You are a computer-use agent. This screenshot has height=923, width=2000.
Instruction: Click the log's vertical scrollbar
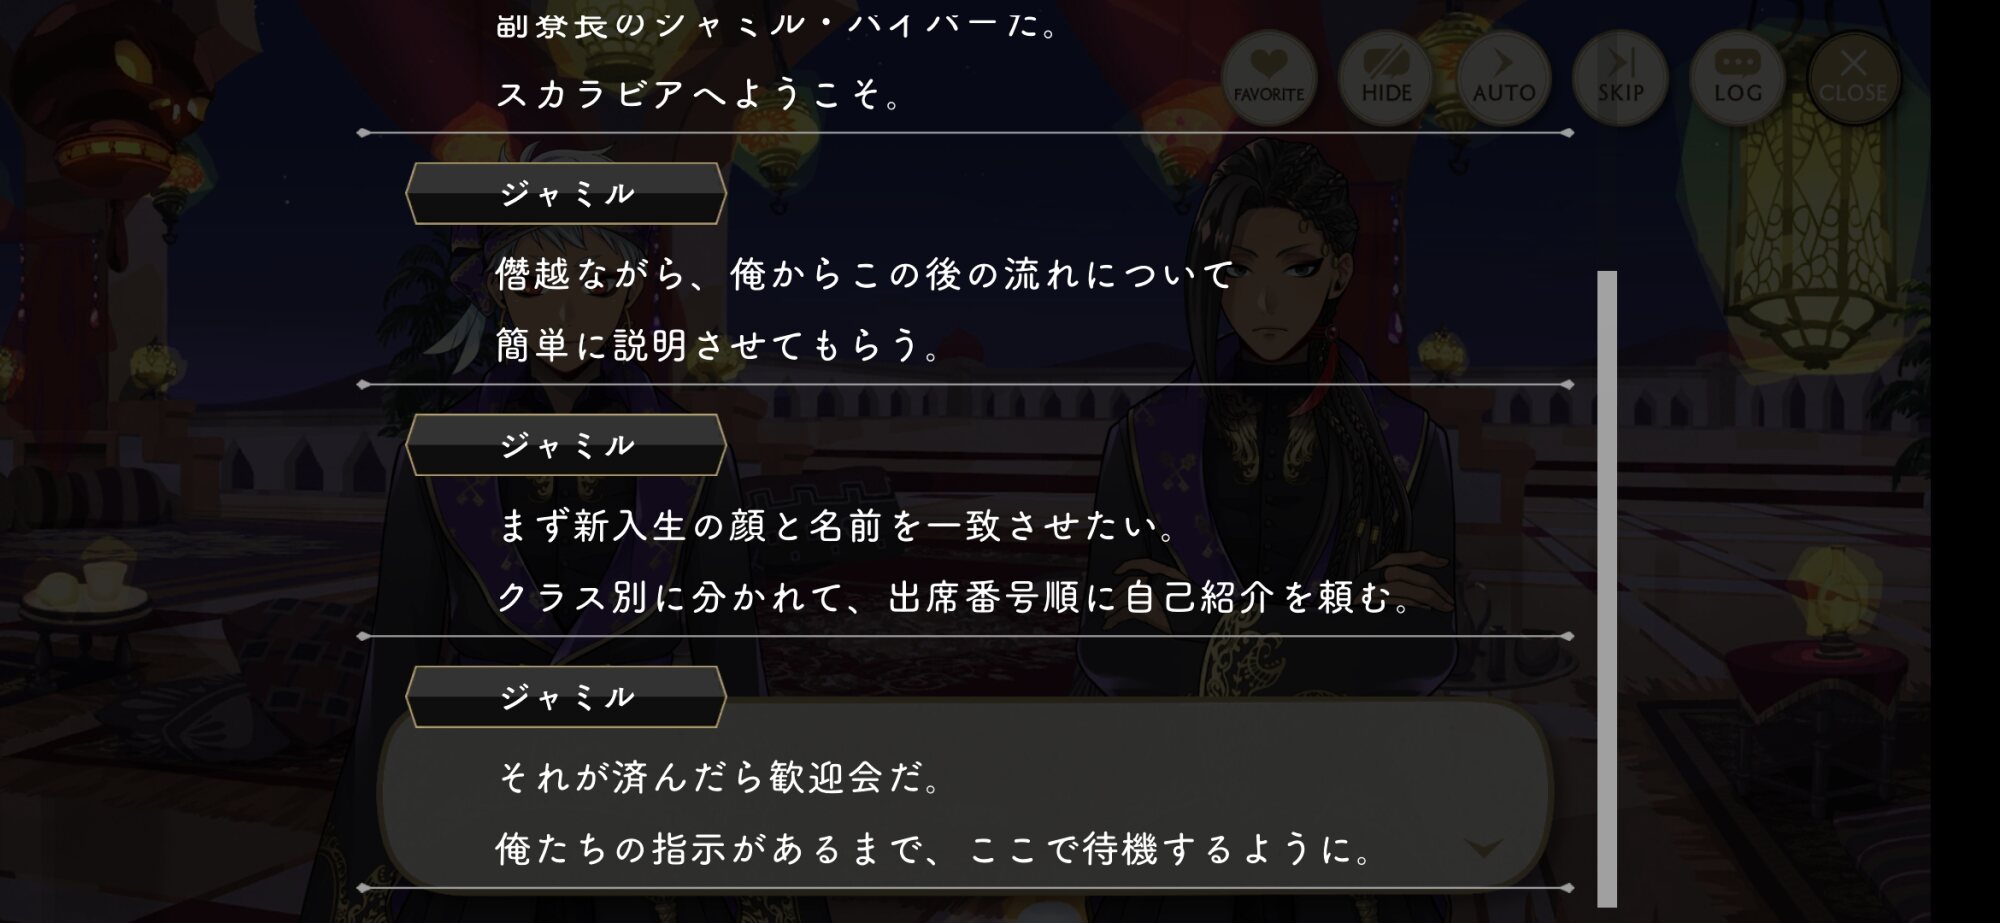(x=1607, y=588)
